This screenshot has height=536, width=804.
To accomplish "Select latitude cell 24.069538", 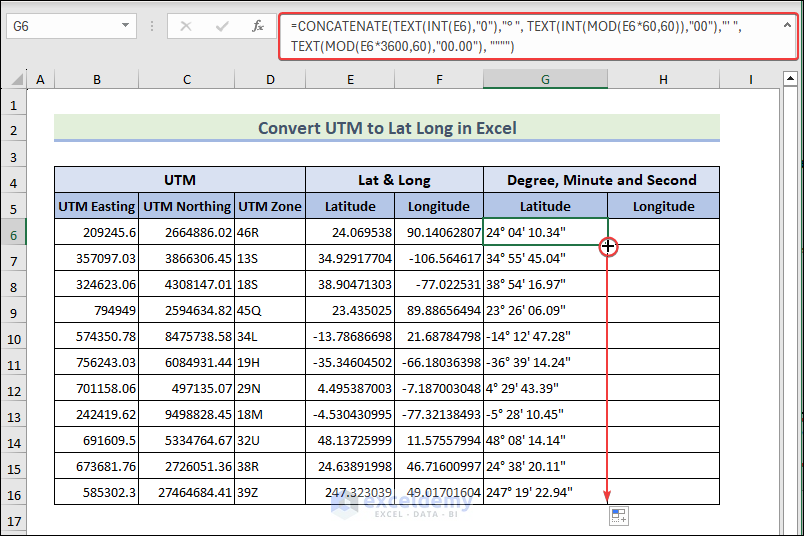I will tap(350, 232).
